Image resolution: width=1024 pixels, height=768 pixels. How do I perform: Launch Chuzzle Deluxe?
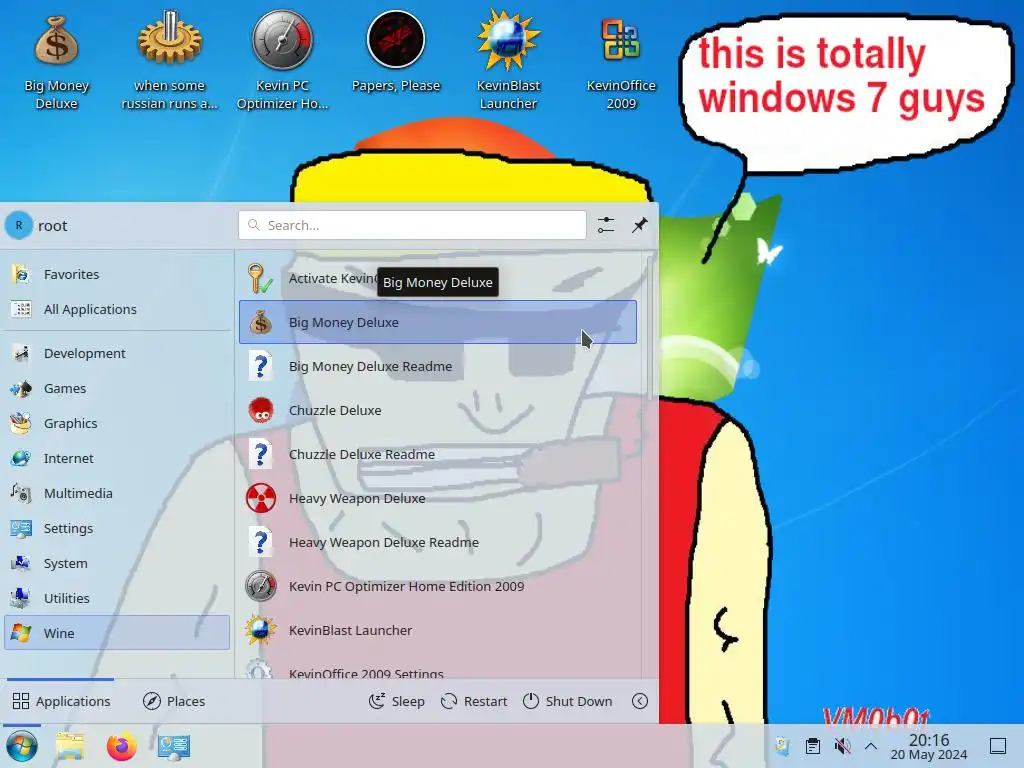tap(438, 410)
